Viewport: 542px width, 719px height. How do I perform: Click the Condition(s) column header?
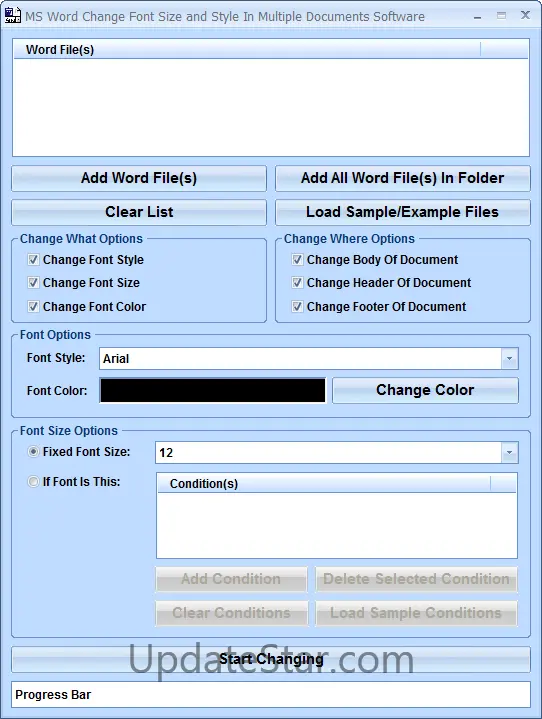pos(324,483)
